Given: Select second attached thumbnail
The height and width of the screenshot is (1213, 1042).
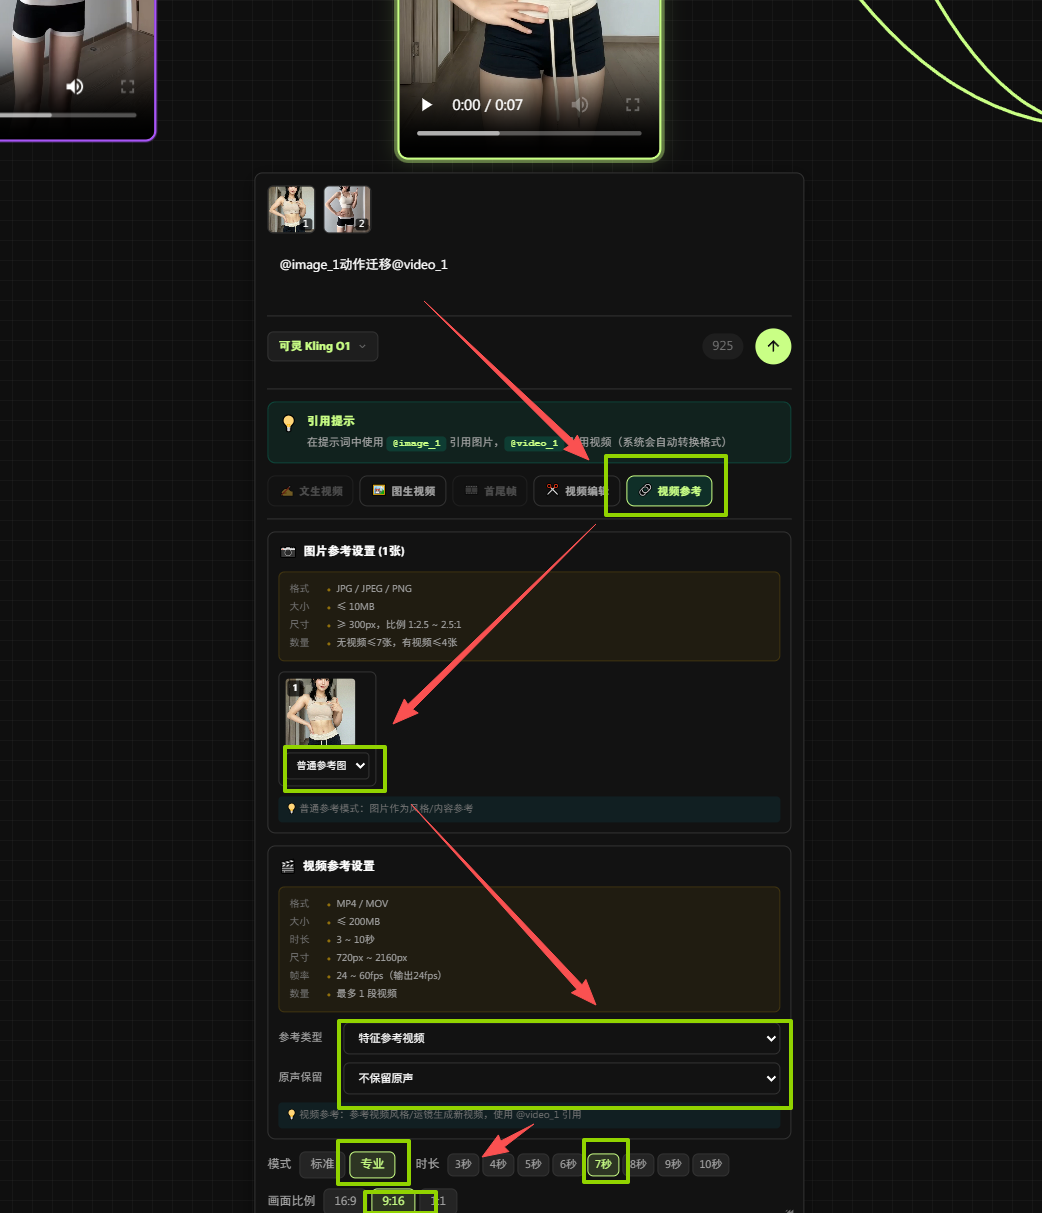Looking at the screenshot, I should click(x=347, y=209).
